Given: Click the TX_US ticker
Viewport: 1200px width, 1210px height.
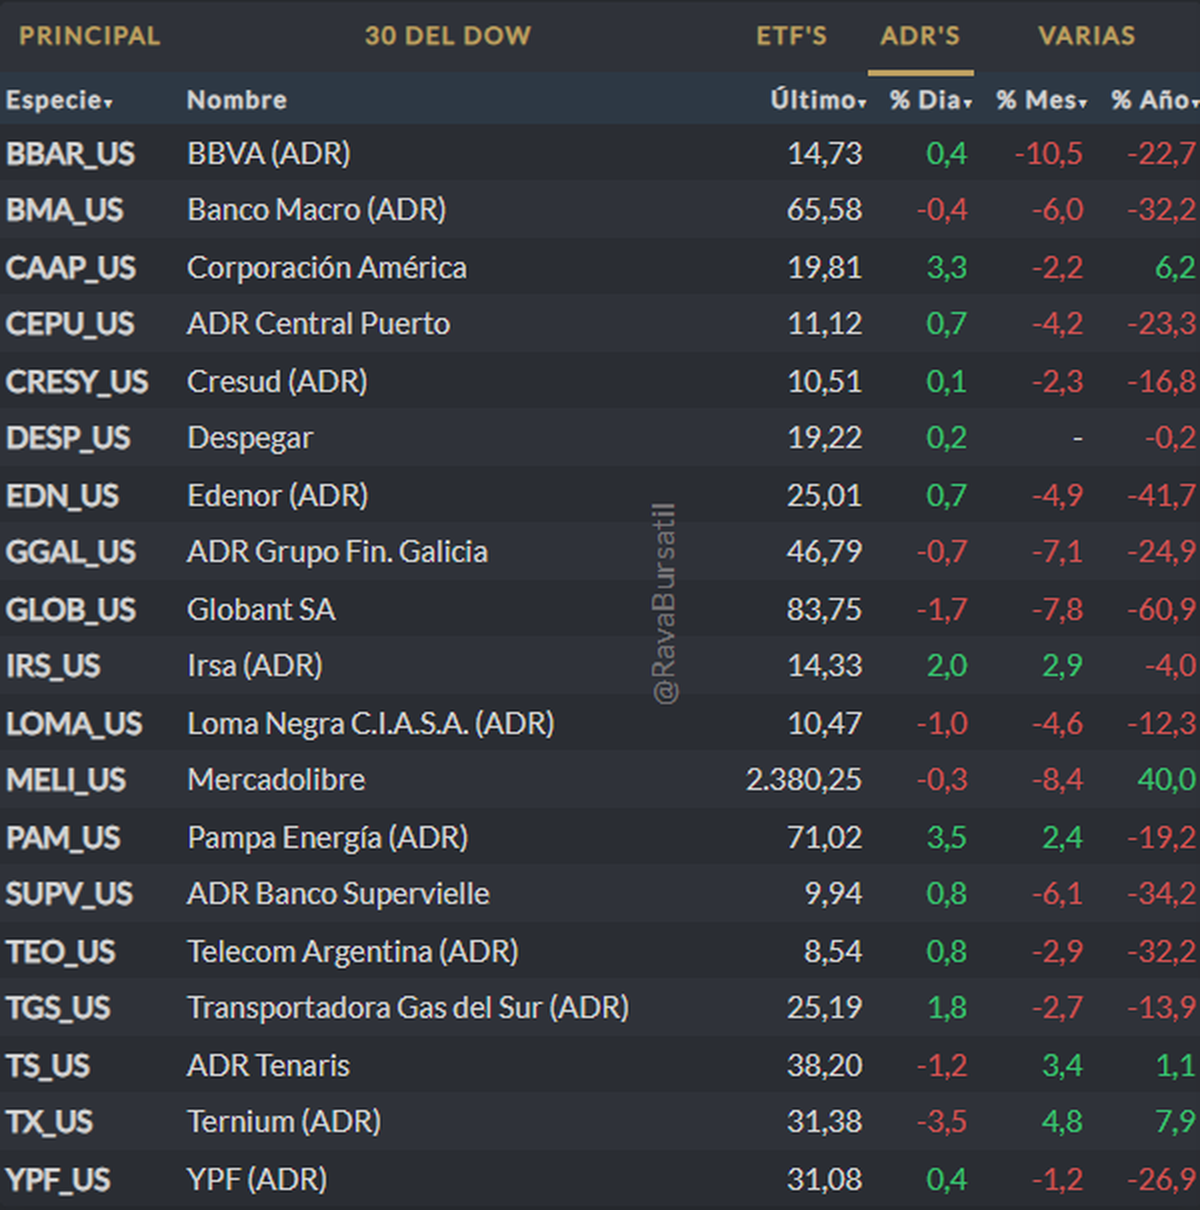Looking at the screenshot, I should (x=49, y=1122).
